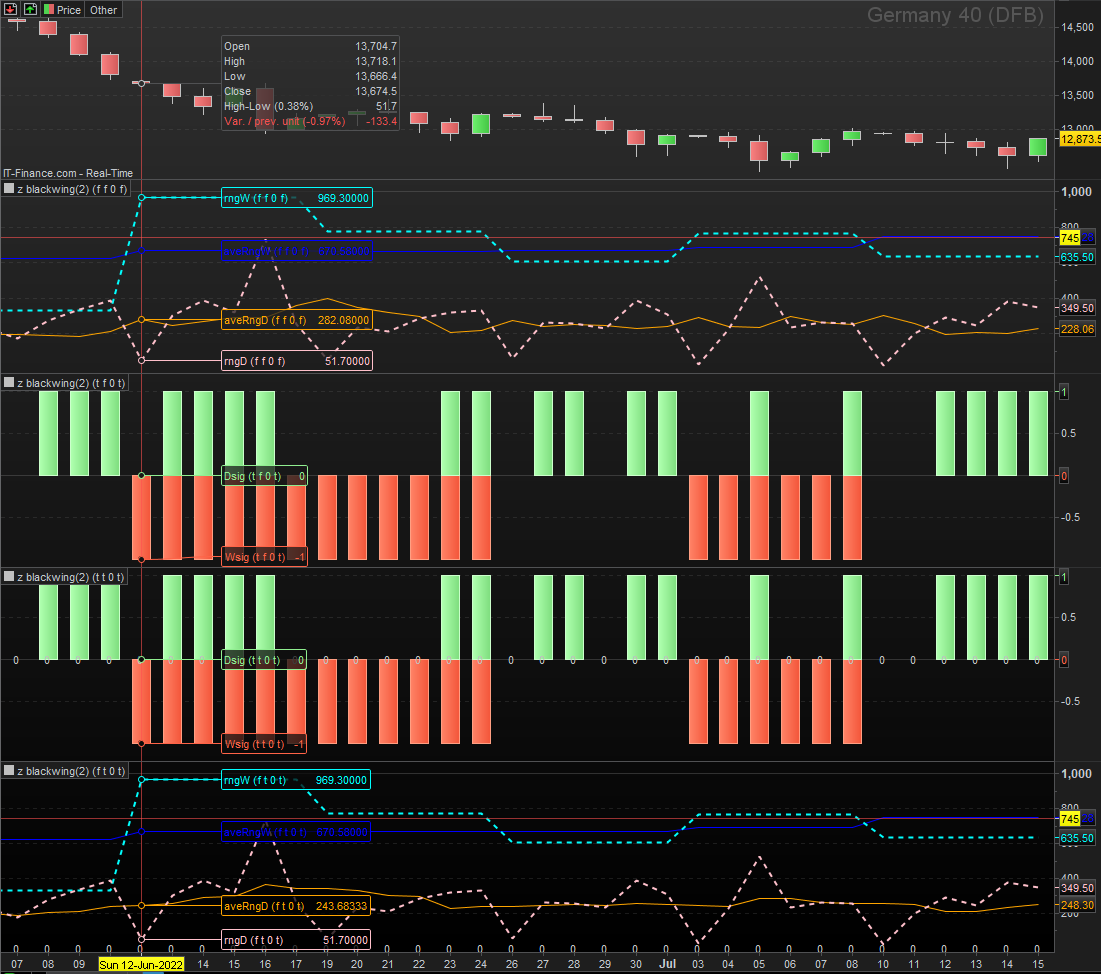This screenshot has height=974, width=1101.
Task: Select the rngD (f f 0 f) 51.70000 label
Action: 296,361
